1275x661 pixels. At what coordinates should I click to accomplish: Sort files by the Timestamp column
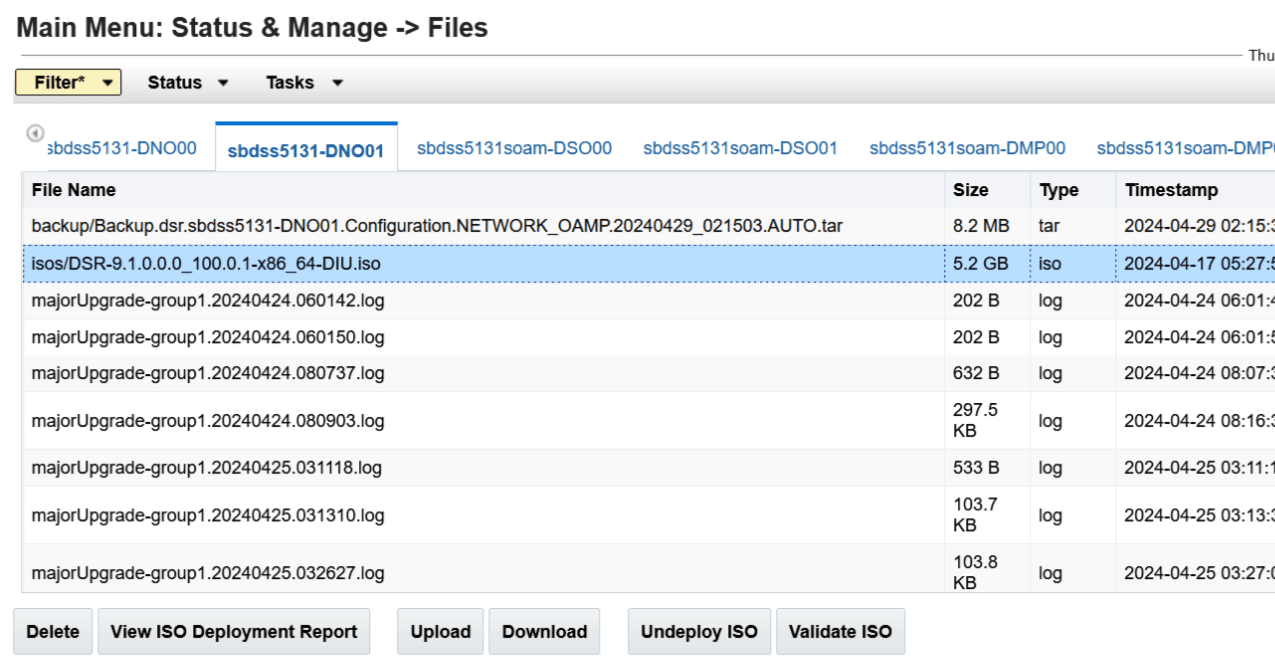coord(1170,189)
